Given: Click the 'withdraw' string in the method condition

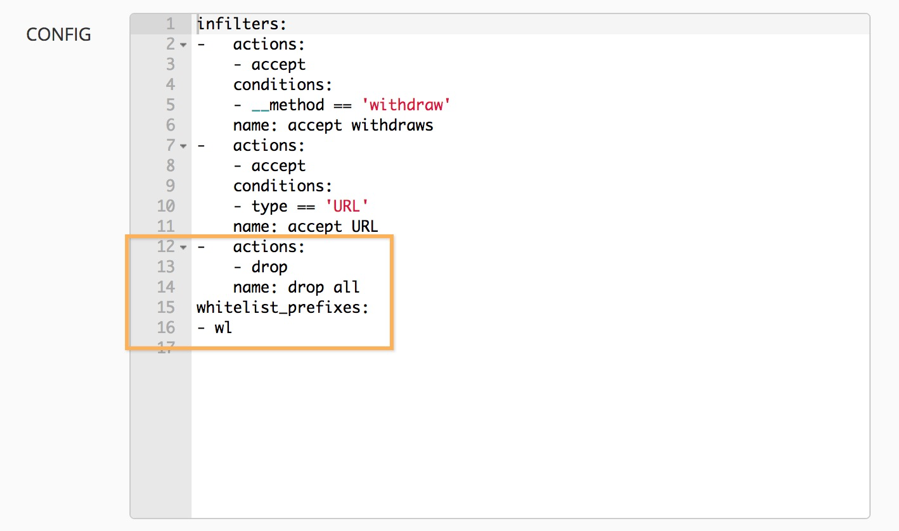Looking at the screenshot, I should click(x=406, y=105).
